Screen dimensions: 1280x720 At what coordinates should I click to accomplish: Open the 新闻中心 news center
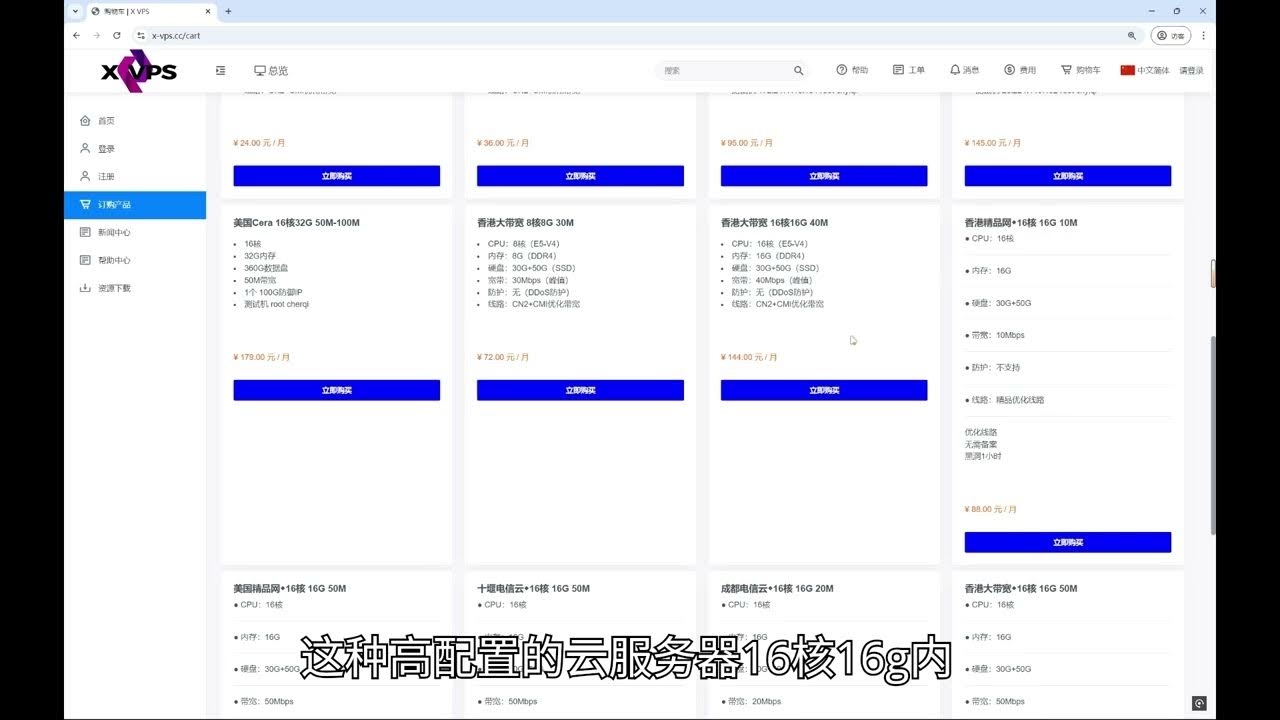[x=110, y=232]
